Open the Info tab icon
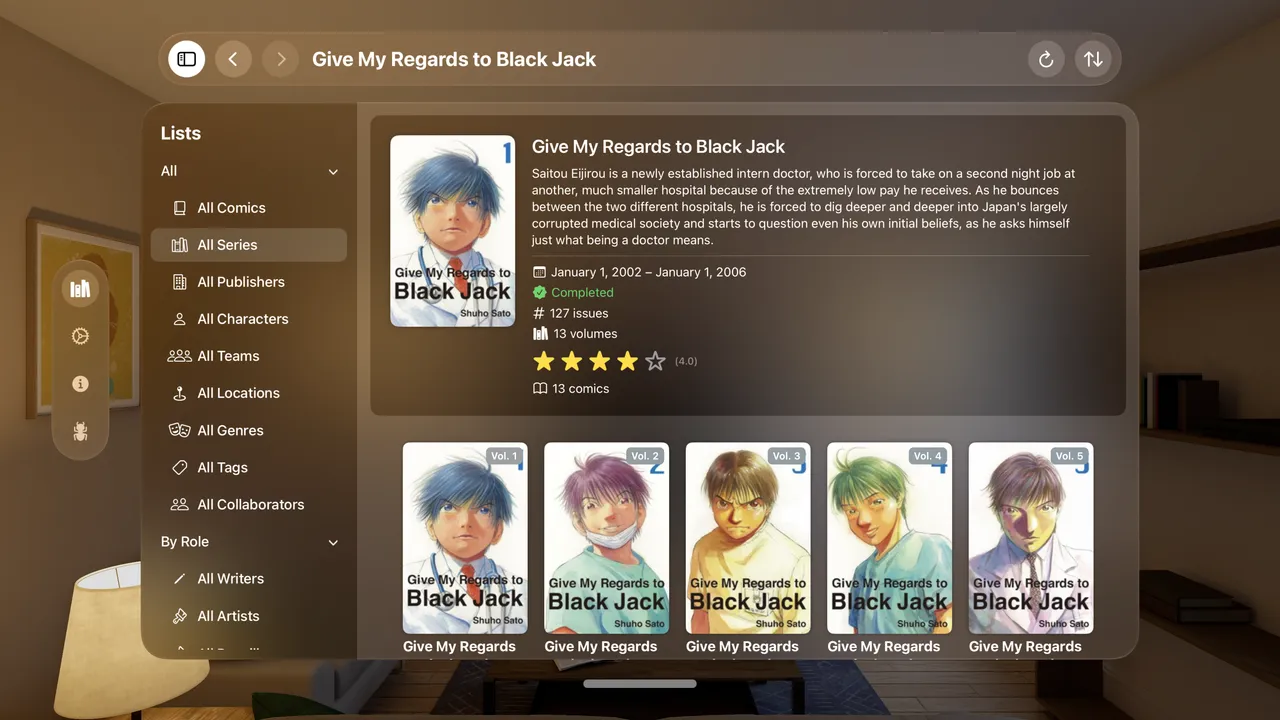 point(80,384)
